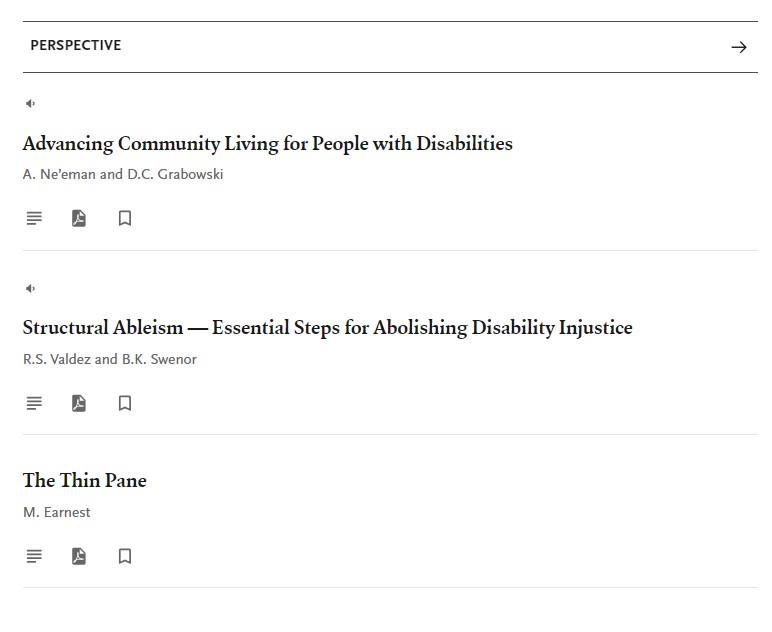
Task: Bookmark the Structural Ableism article
Action: coord(125,403)
